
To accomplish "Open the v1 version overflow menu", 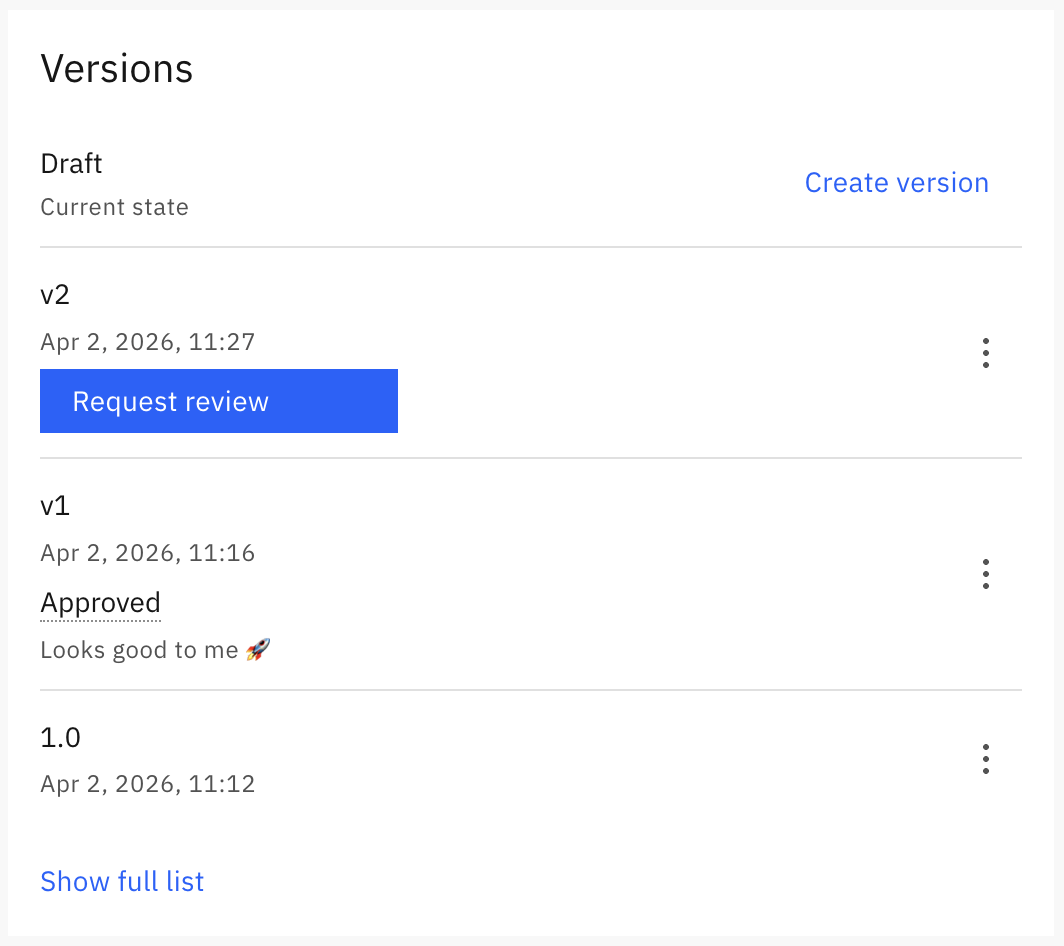I will click(x=986, y=574).
